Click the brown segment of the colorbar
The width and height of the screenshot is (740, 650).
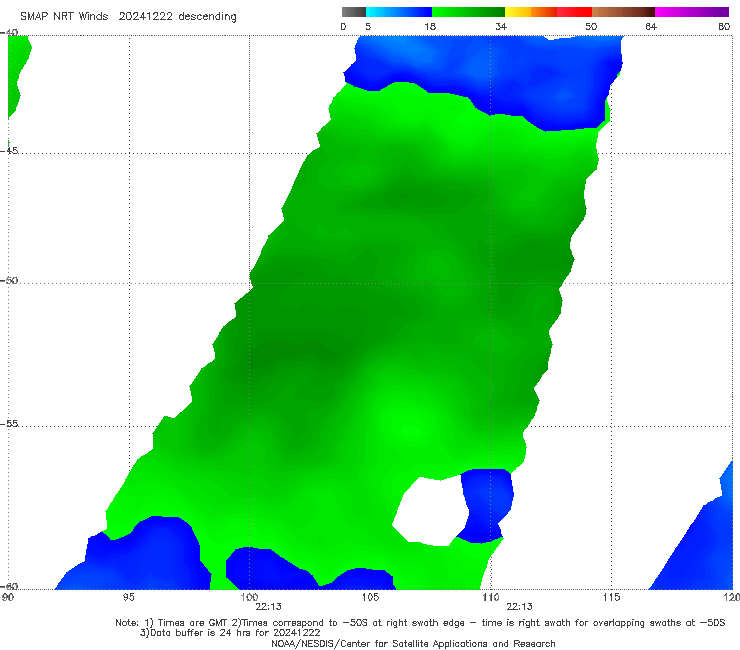(623, 12)
